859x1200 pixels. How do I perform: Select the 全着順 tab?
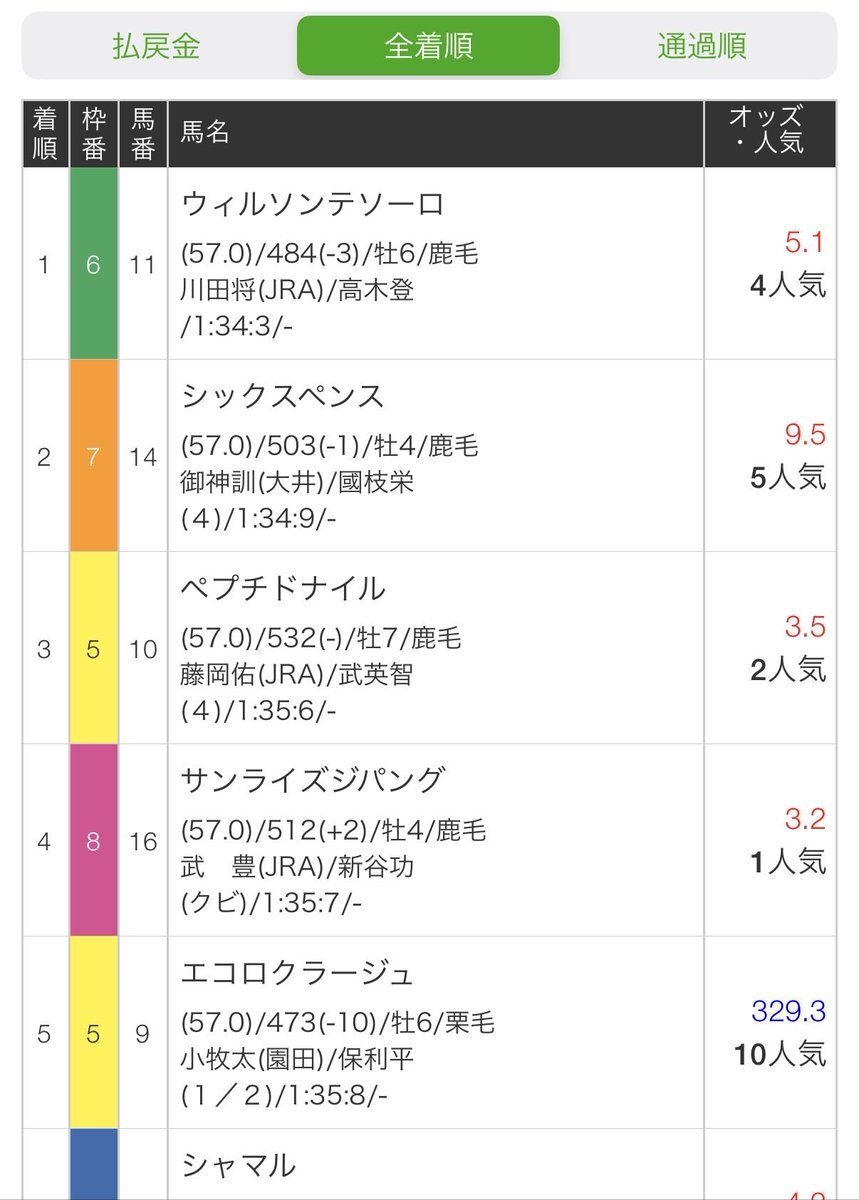tap(428, 46)
